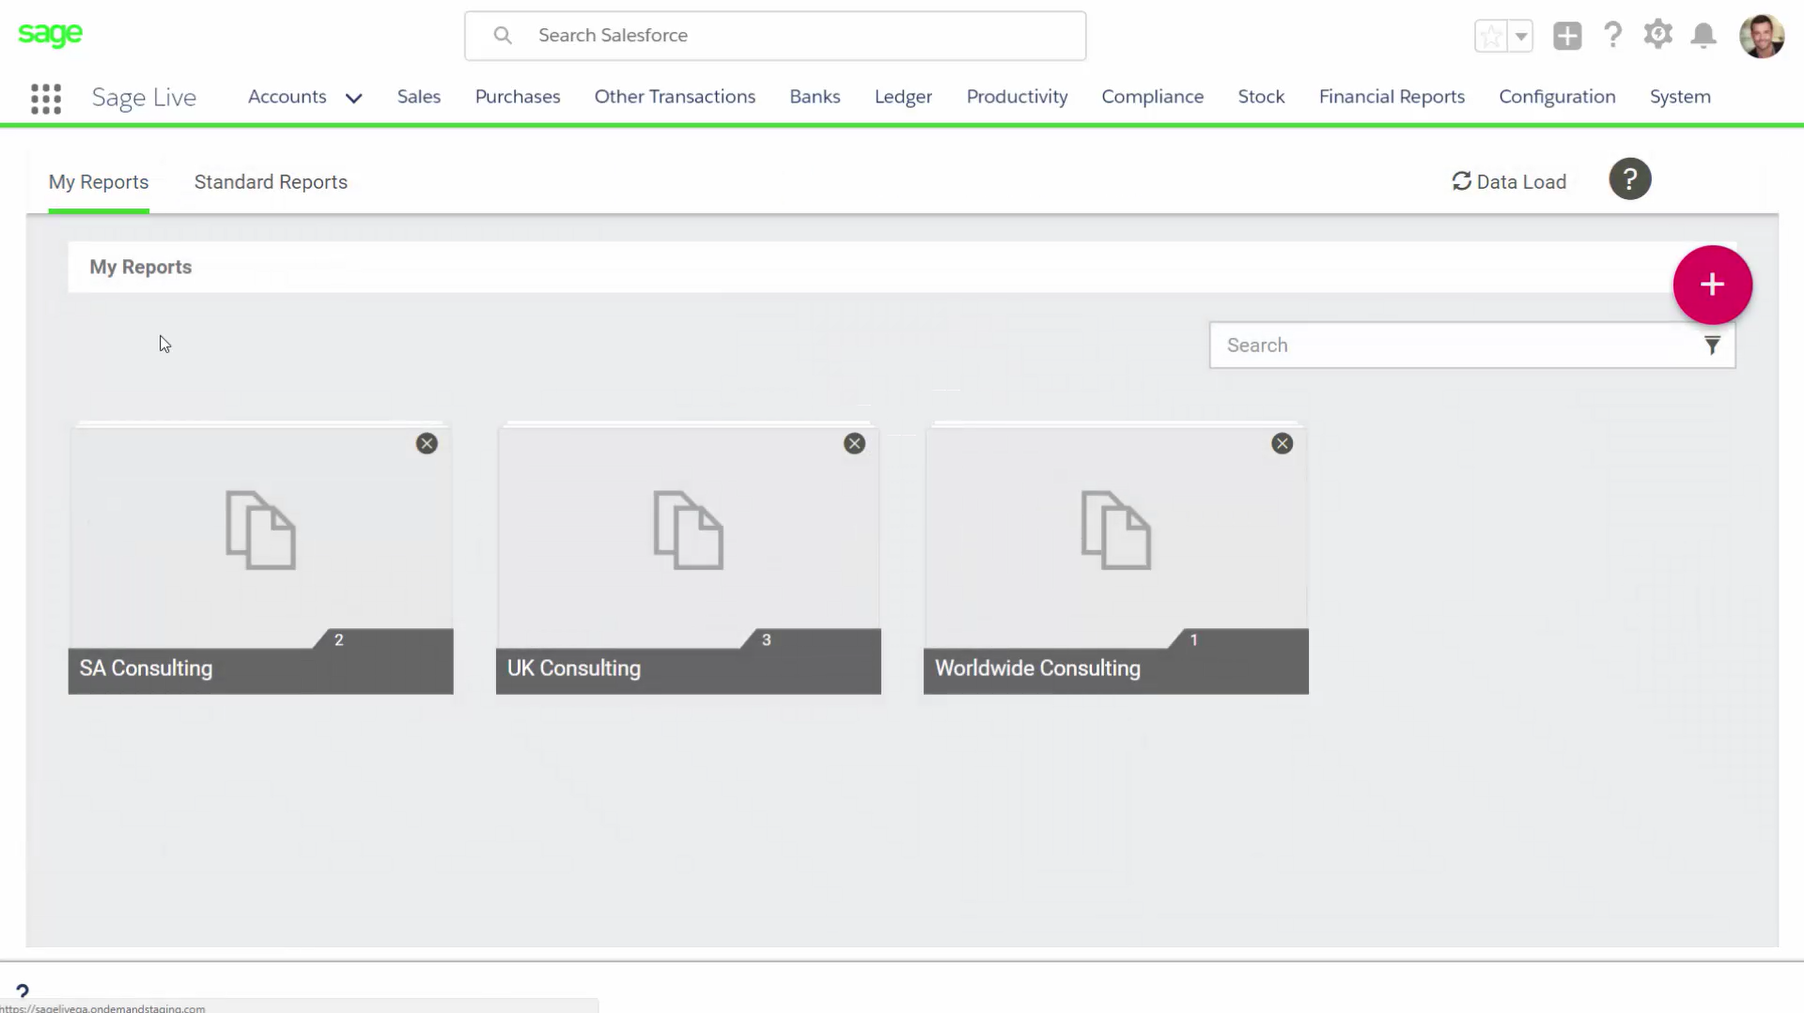The width and height of the screenshot is (1804, 1013).
Task: Open the Configuration tab
Action: tap(1557, 97)
